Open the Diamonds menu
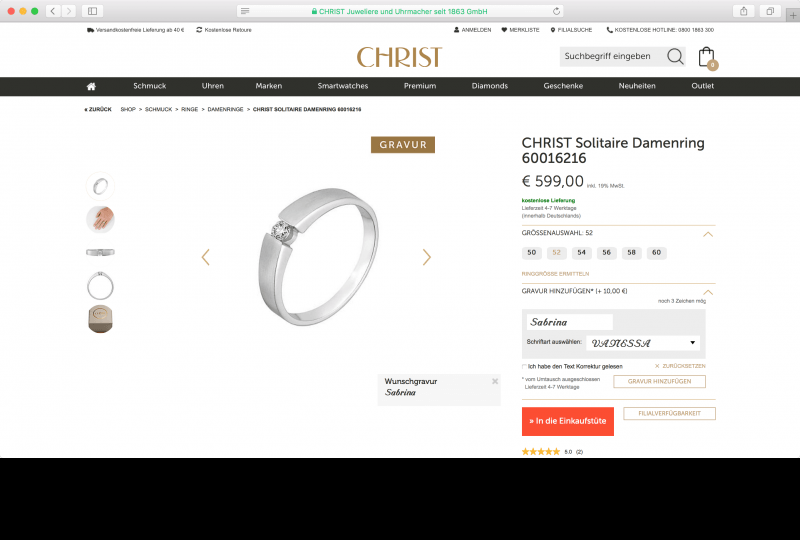Image resolution: width=800 pixels, height=540 pixels. point(489,86)
